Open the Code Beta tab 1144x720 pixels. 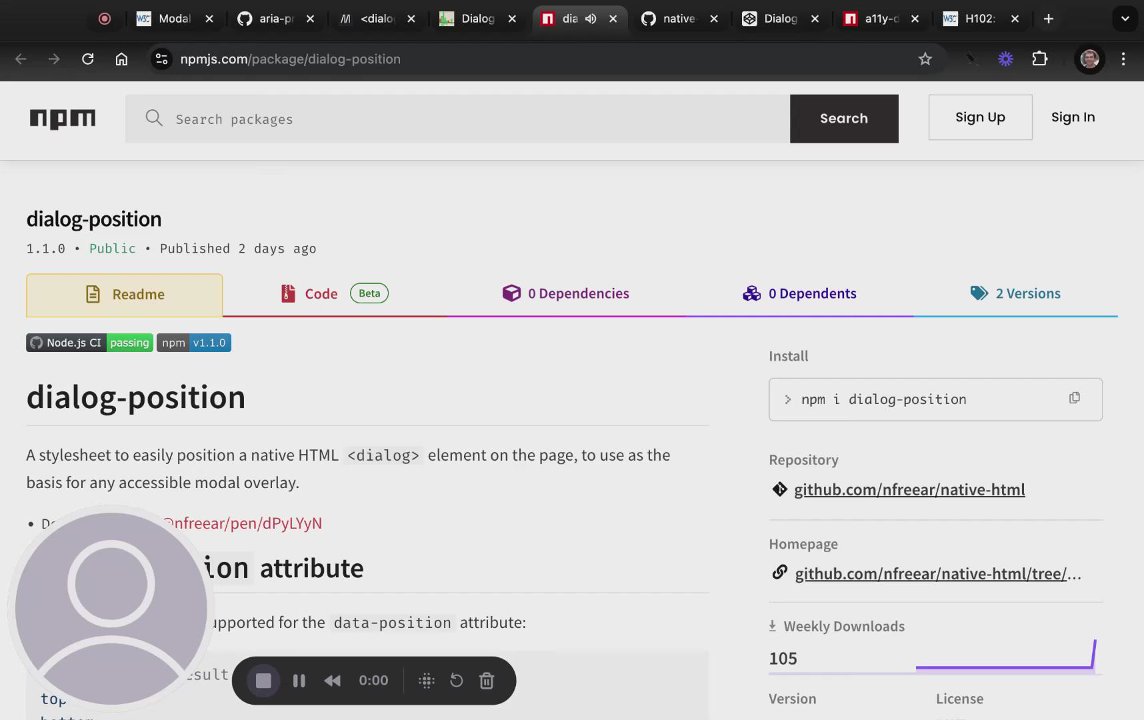click(334, 294)
